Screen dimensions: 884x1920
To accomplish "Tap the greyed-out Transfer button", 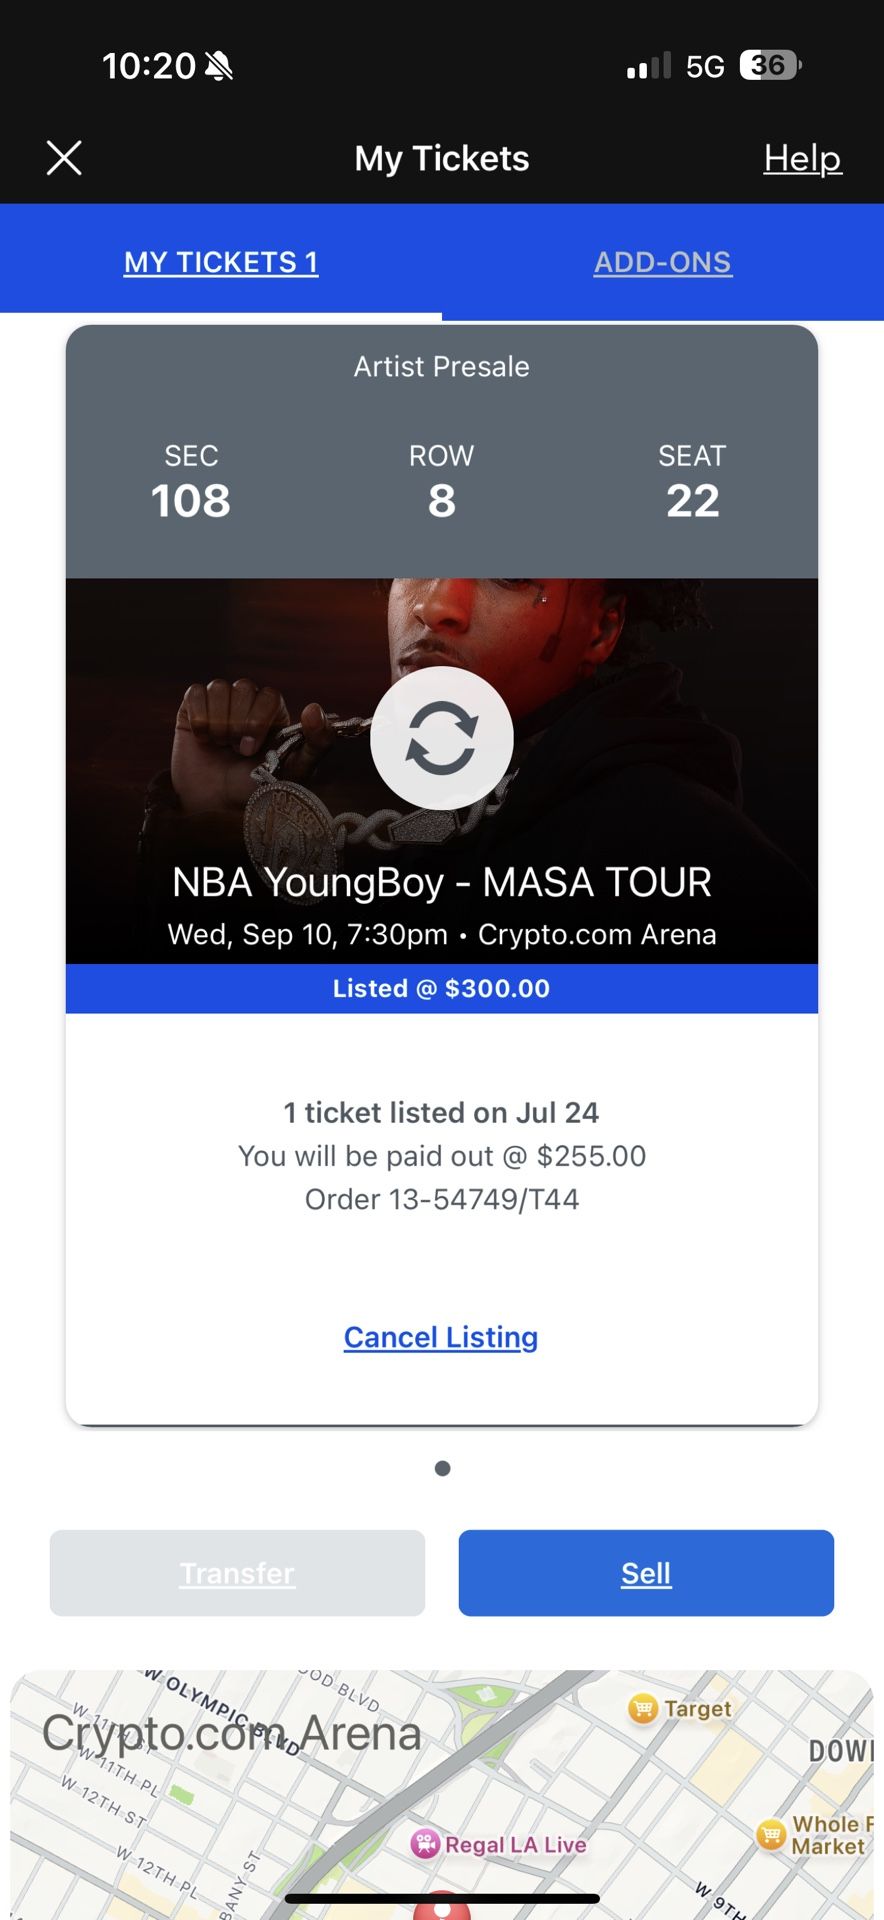I will click(237, 1573).
